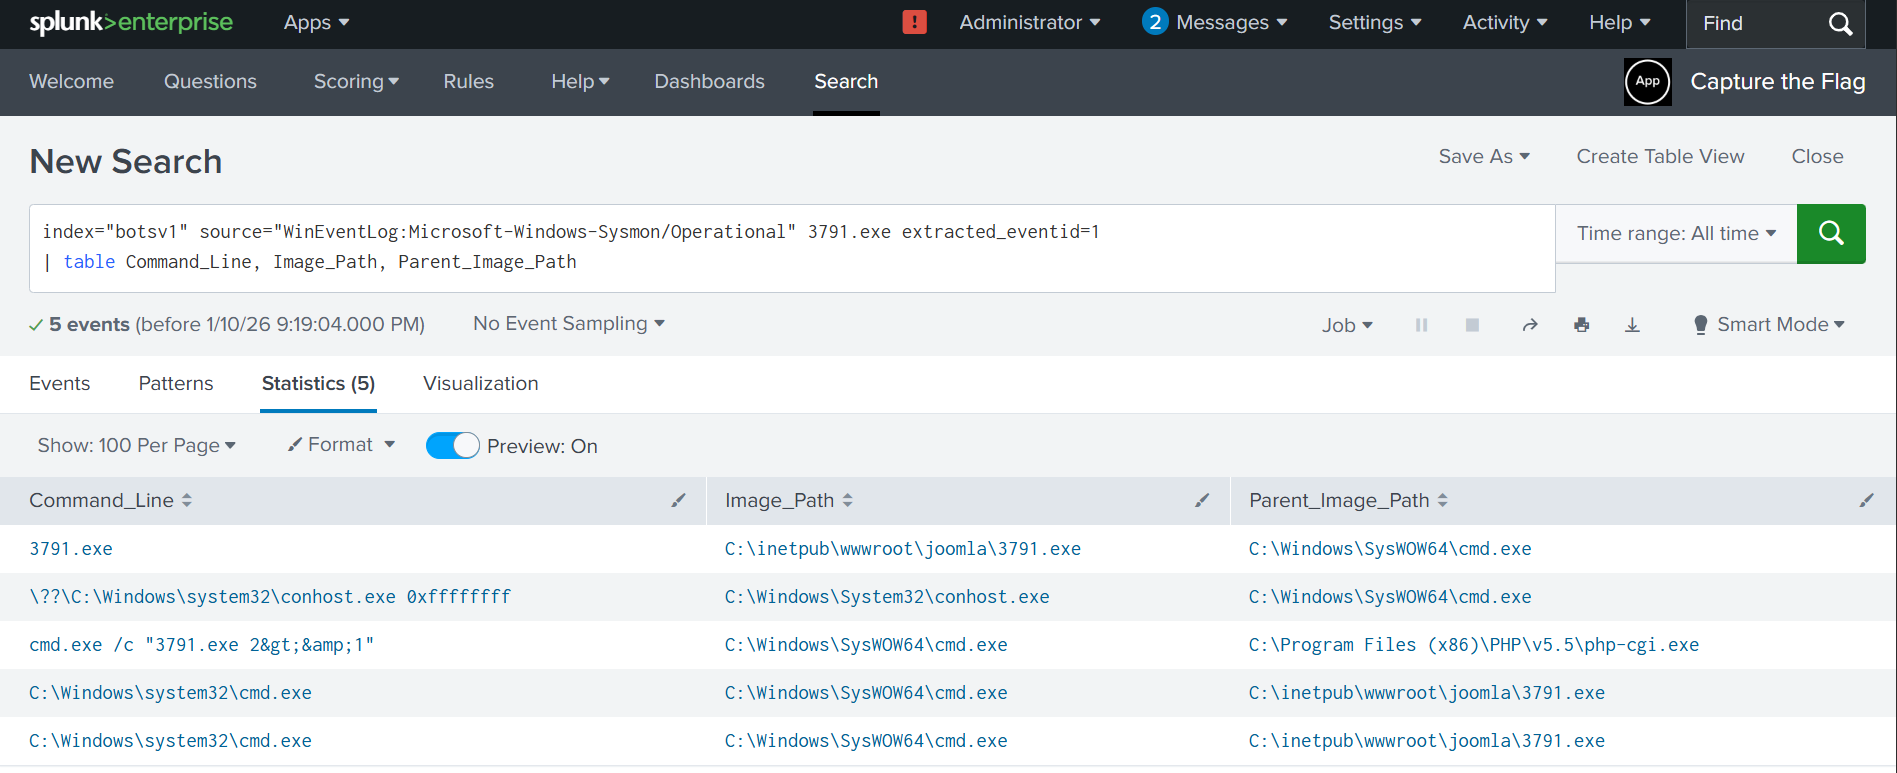Click the green search run button
Viewport: 1897px width, 773px height.
click(x=1830, y=234)
